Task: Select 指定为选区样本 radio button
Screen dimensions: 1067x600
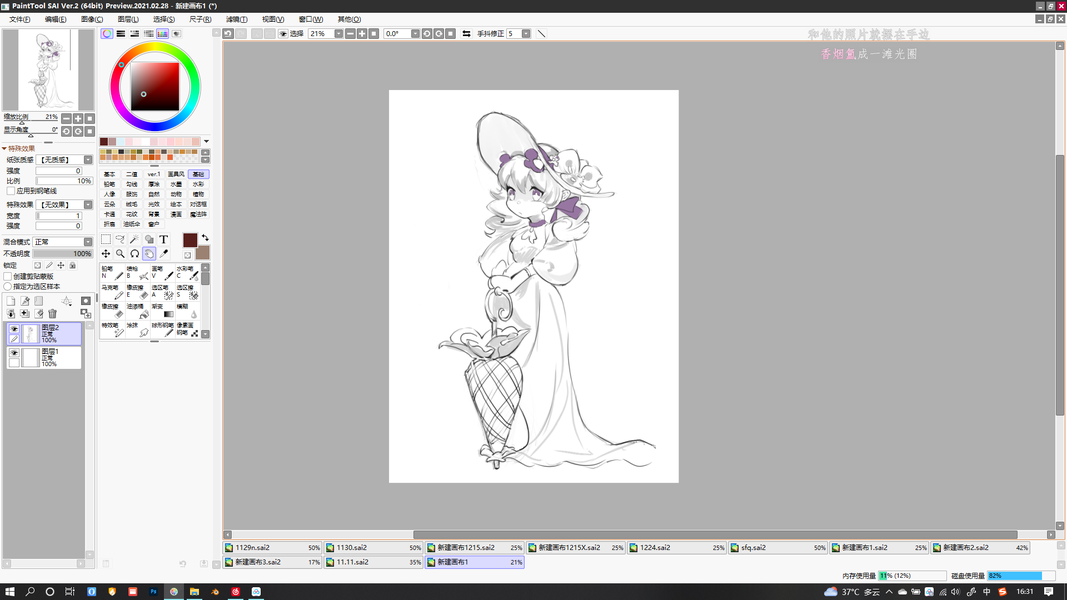Action: 8,286
